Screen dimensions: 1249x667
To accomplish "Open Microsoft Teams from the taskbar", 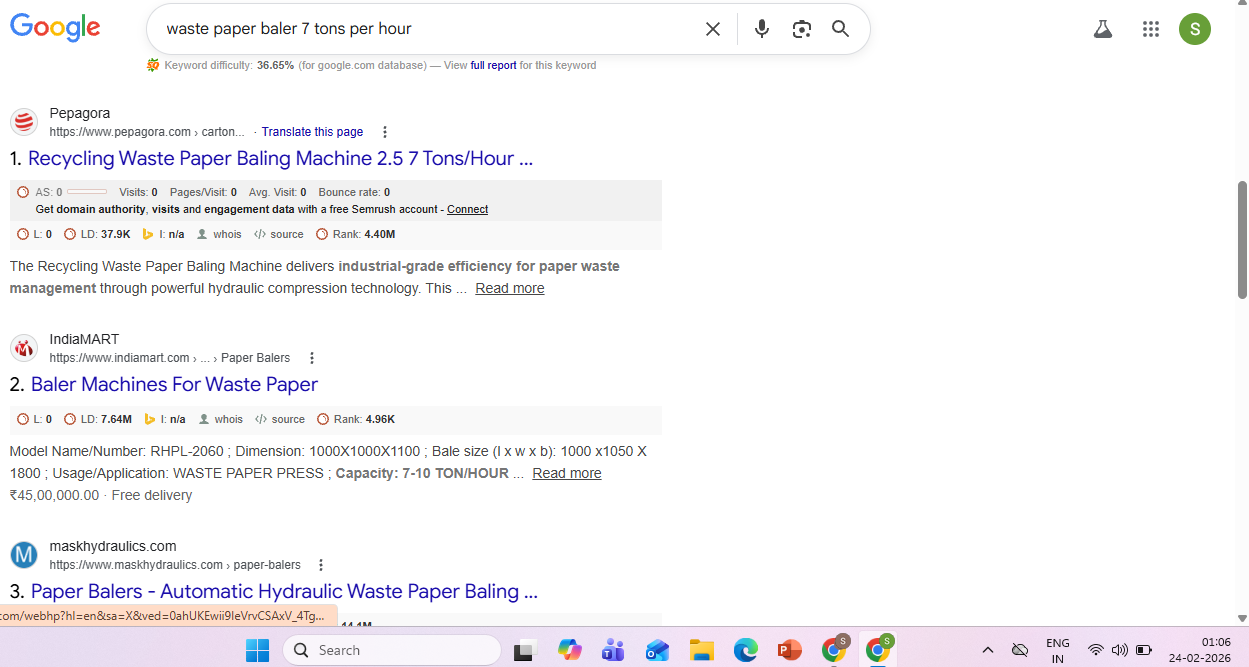I will tap(613, 650).
